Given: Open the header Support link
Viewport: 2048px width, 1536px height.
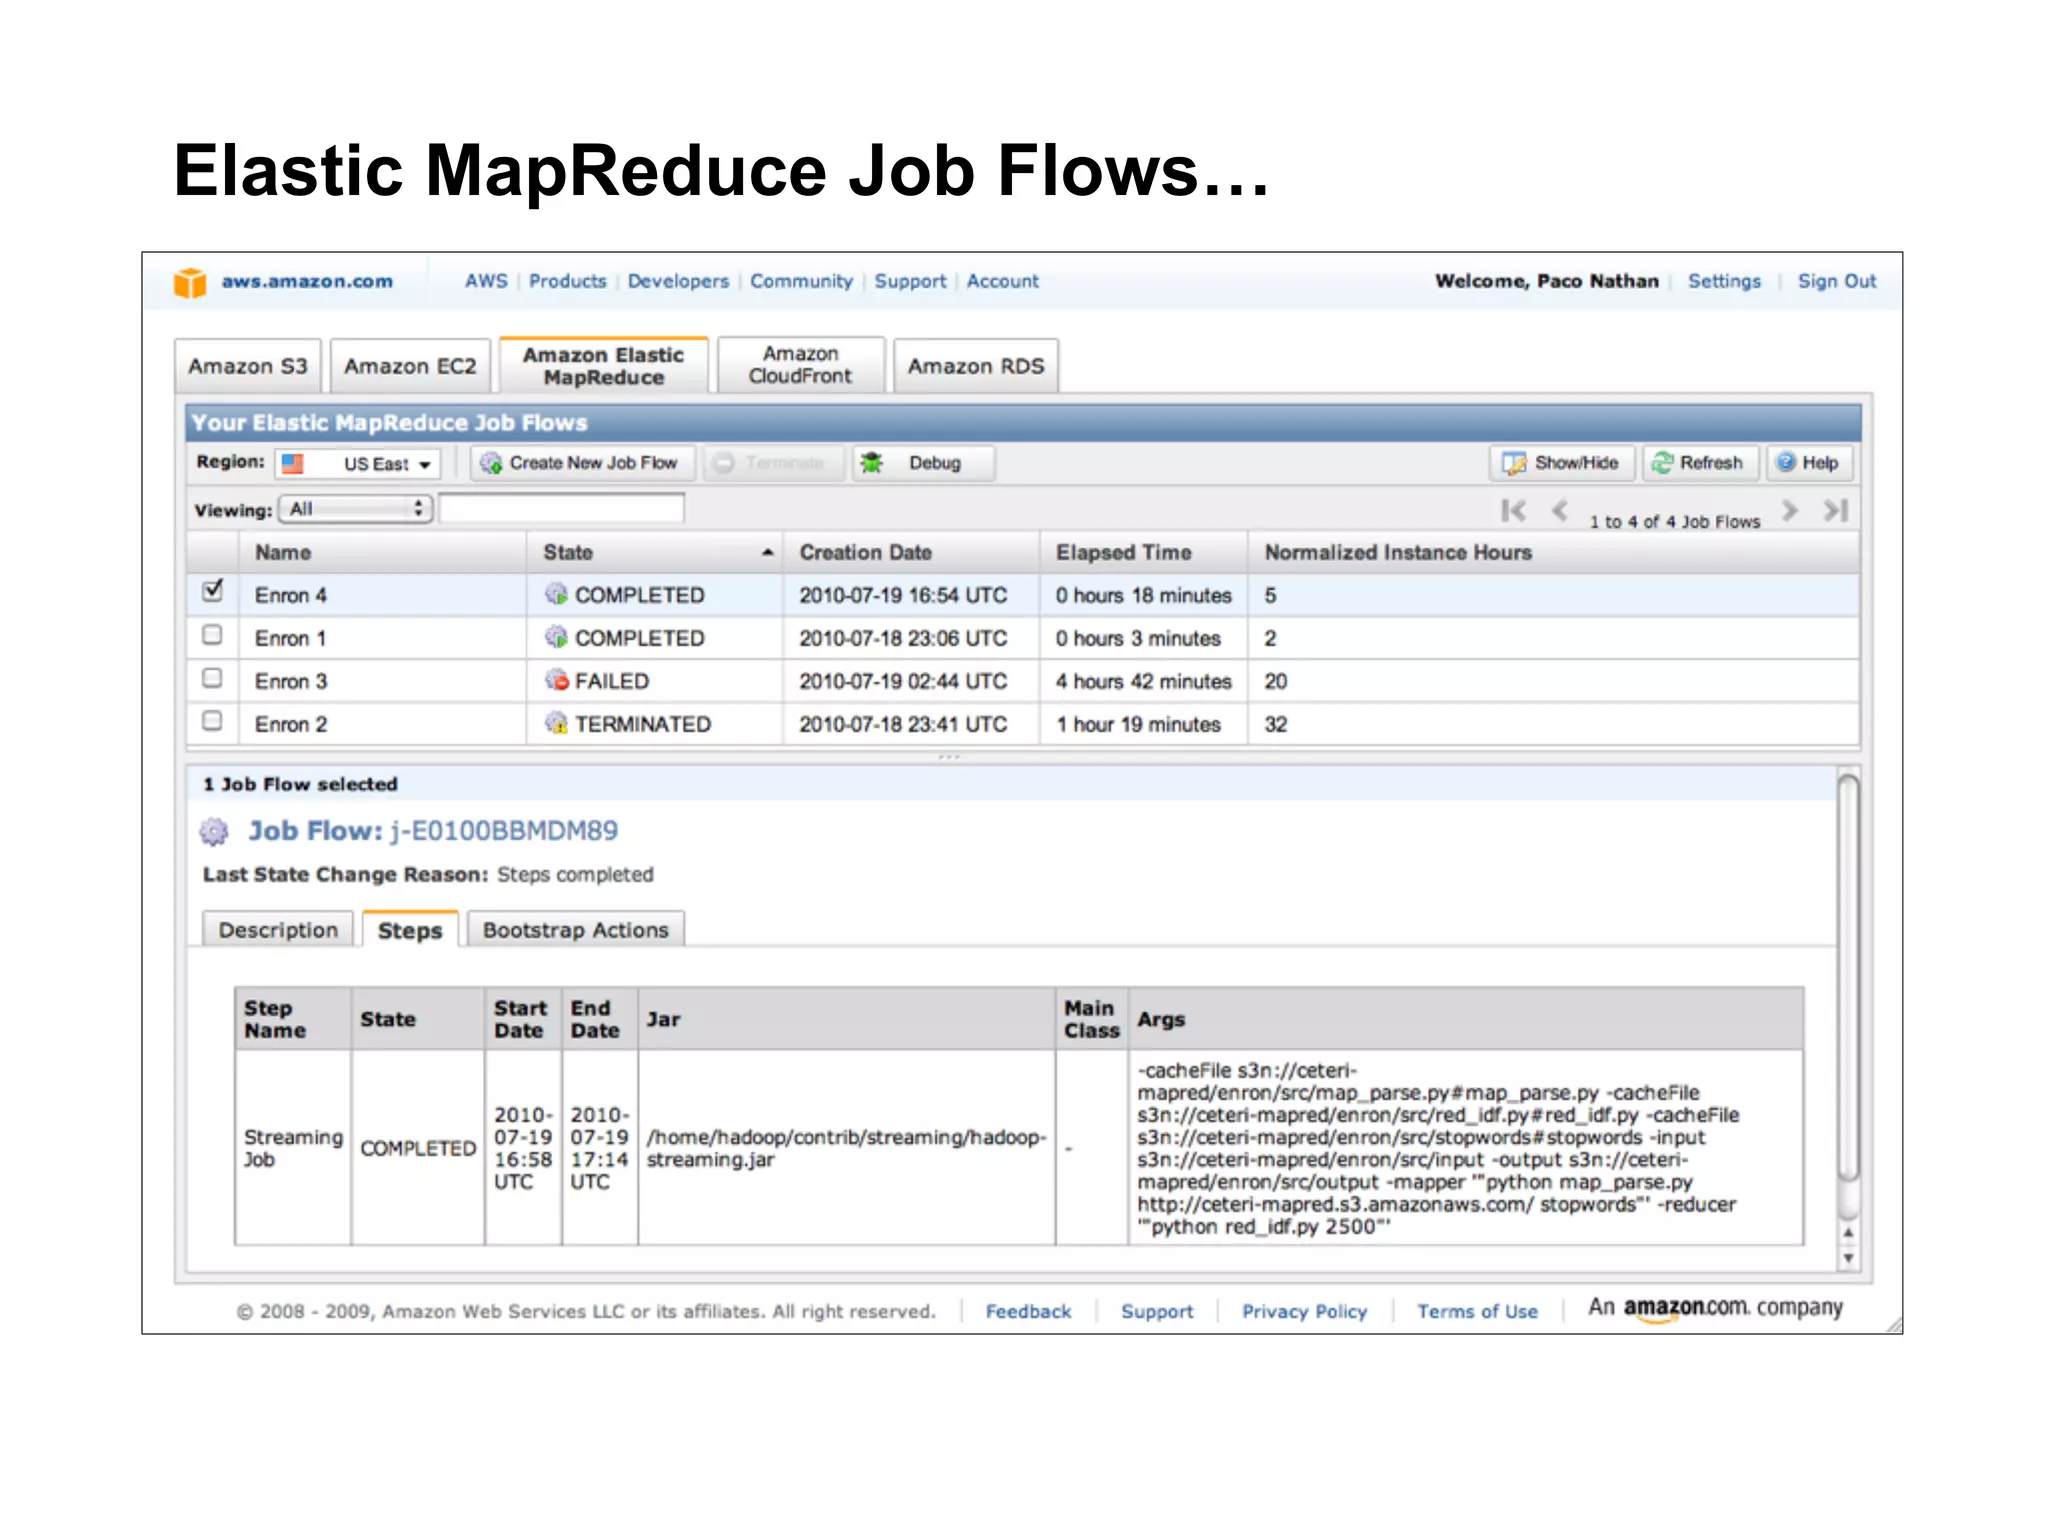Looking at the screenshot, I should 910,281.
